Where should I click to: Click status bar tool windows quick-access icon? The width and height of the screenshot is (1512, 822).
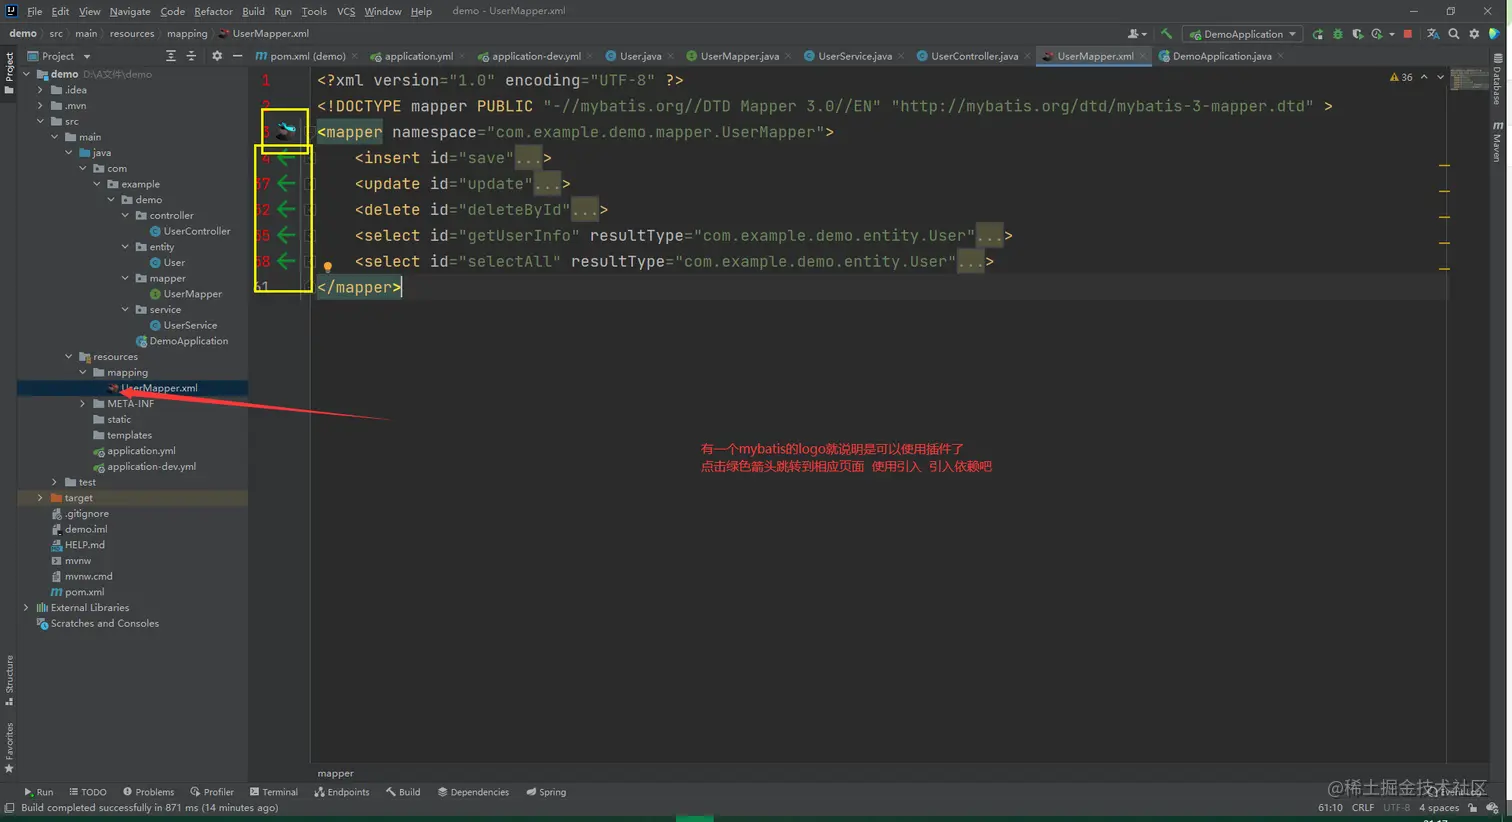coord(9,808)
